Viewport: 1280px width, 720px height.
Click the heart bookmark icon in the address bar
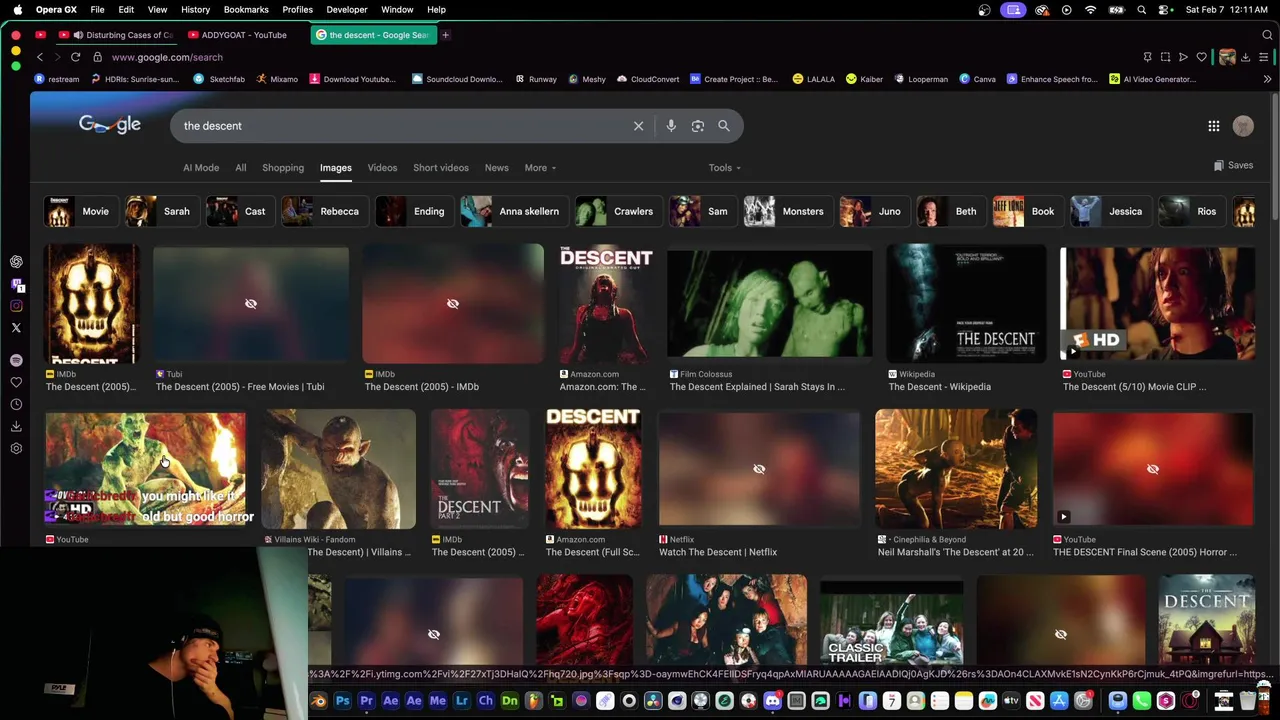coord(1201,57)
